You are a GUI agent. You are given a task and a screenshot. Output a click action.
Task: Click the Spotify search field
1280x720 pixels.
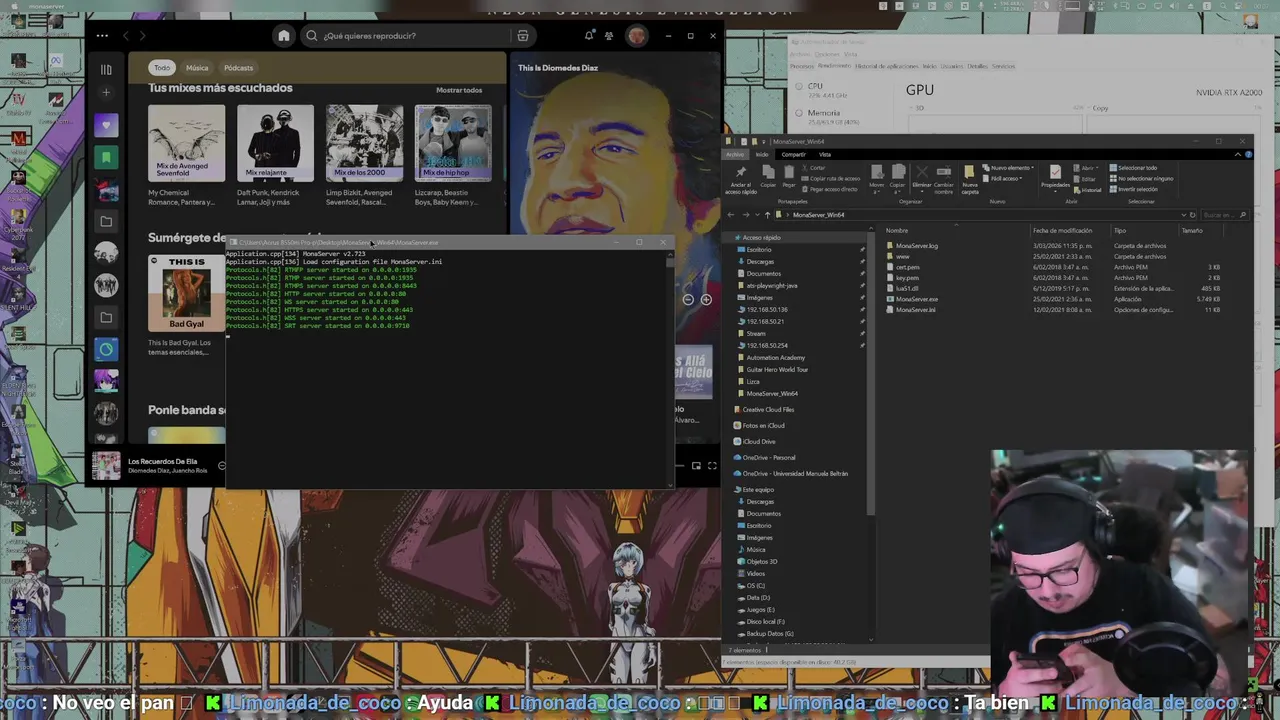click(x=418, y=36)
